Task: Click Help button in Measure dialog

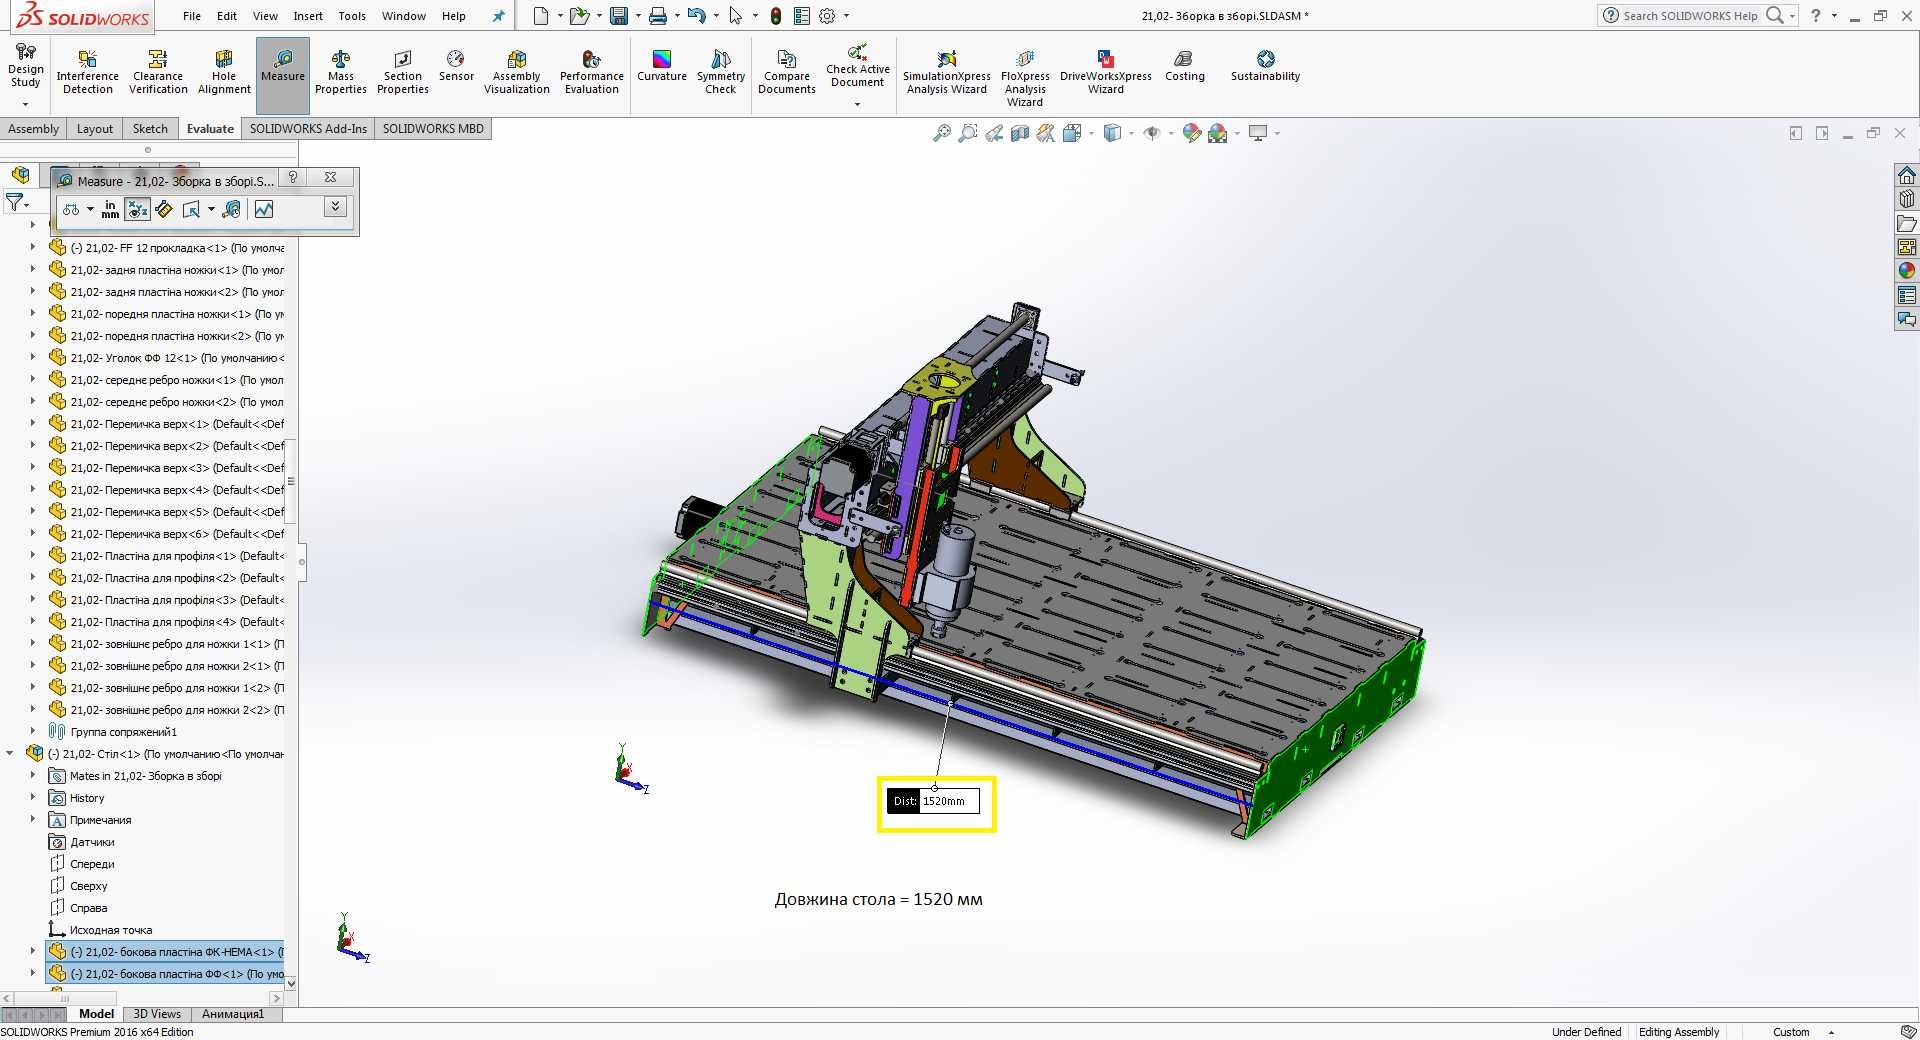Action: click(293, 177)
